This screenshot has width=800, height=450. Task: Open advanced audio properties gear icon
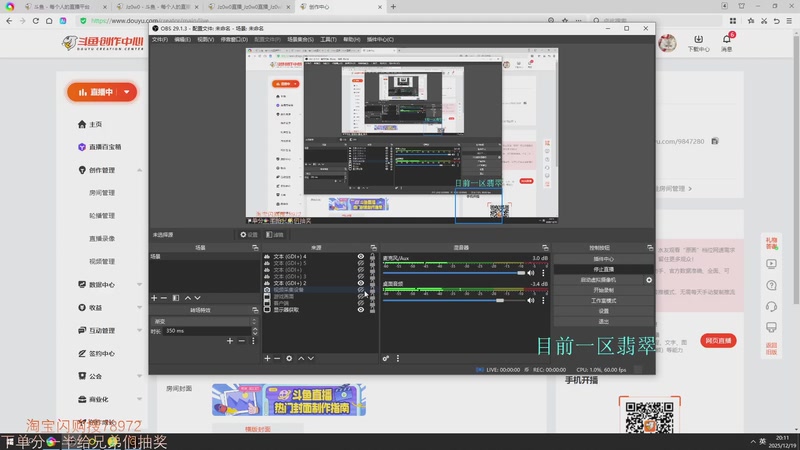(x=386, y=359)
